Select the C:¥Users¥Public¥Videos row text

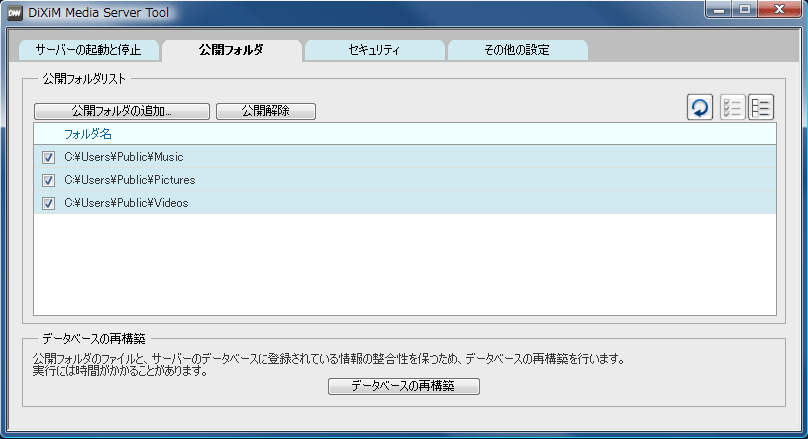126,203
